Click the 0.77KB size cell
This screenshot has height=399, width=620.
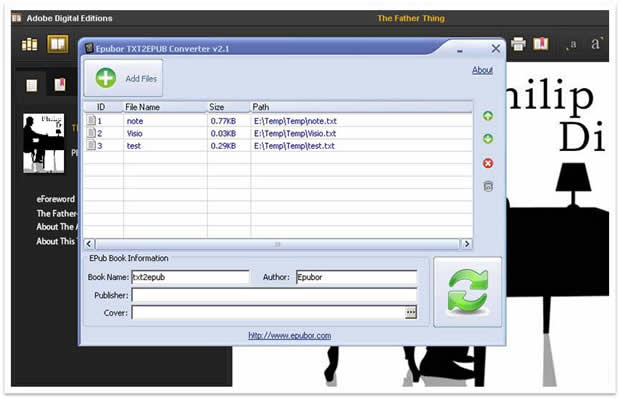223,121
